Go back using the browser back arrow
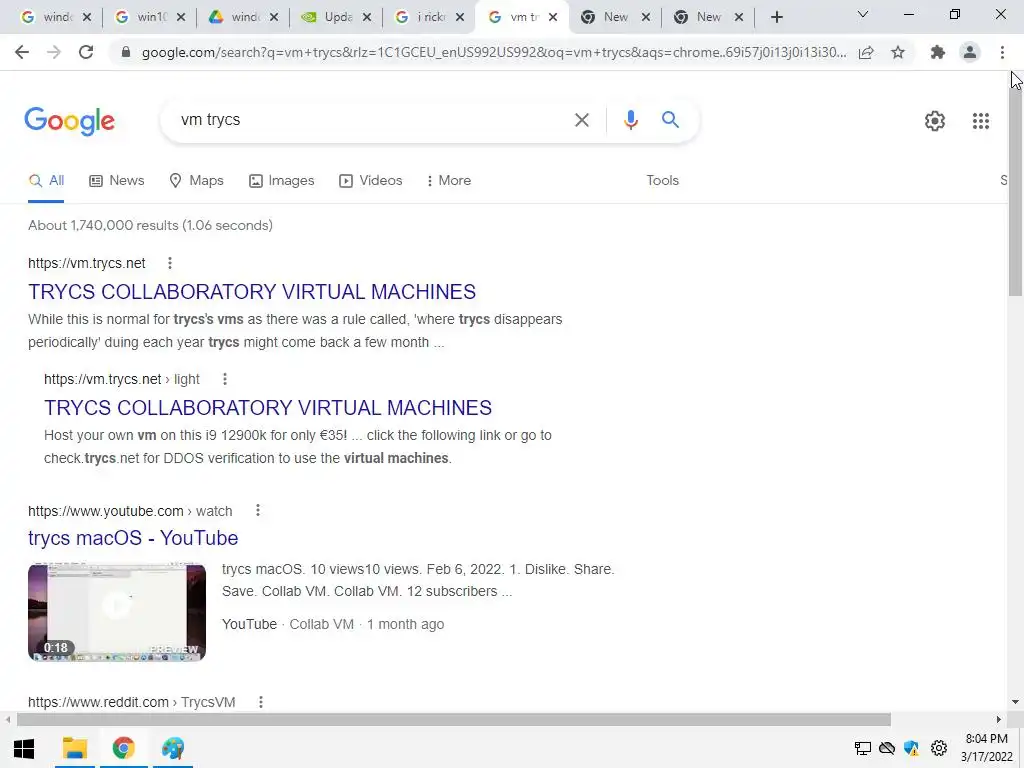 click(22, 52)
